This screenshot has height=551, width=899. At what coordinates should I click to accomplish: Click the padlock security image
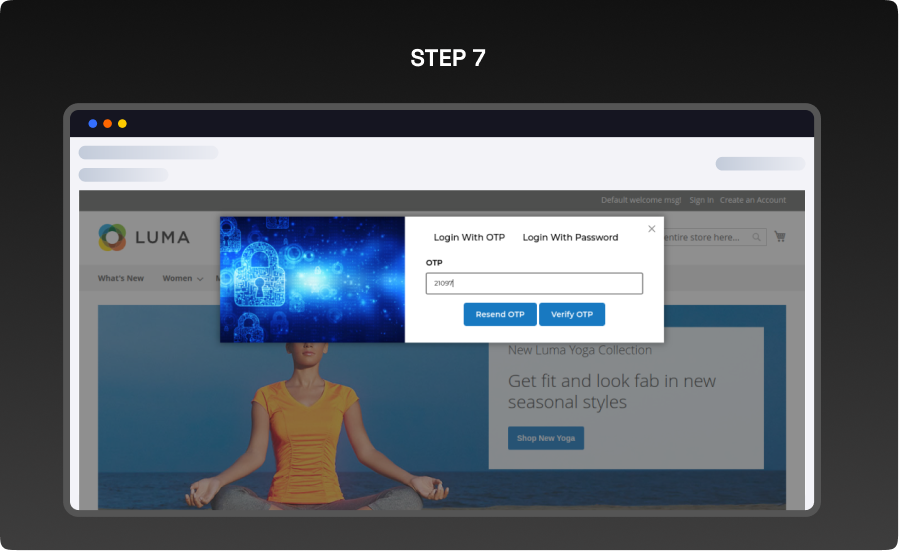coord(312,279)
